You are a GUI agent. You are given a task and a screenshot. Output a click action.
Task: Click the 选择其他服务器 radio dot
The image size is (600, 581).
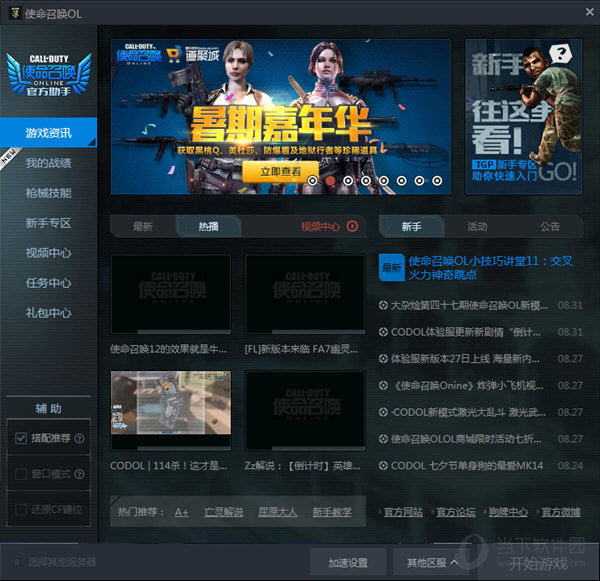click(17, 562)
